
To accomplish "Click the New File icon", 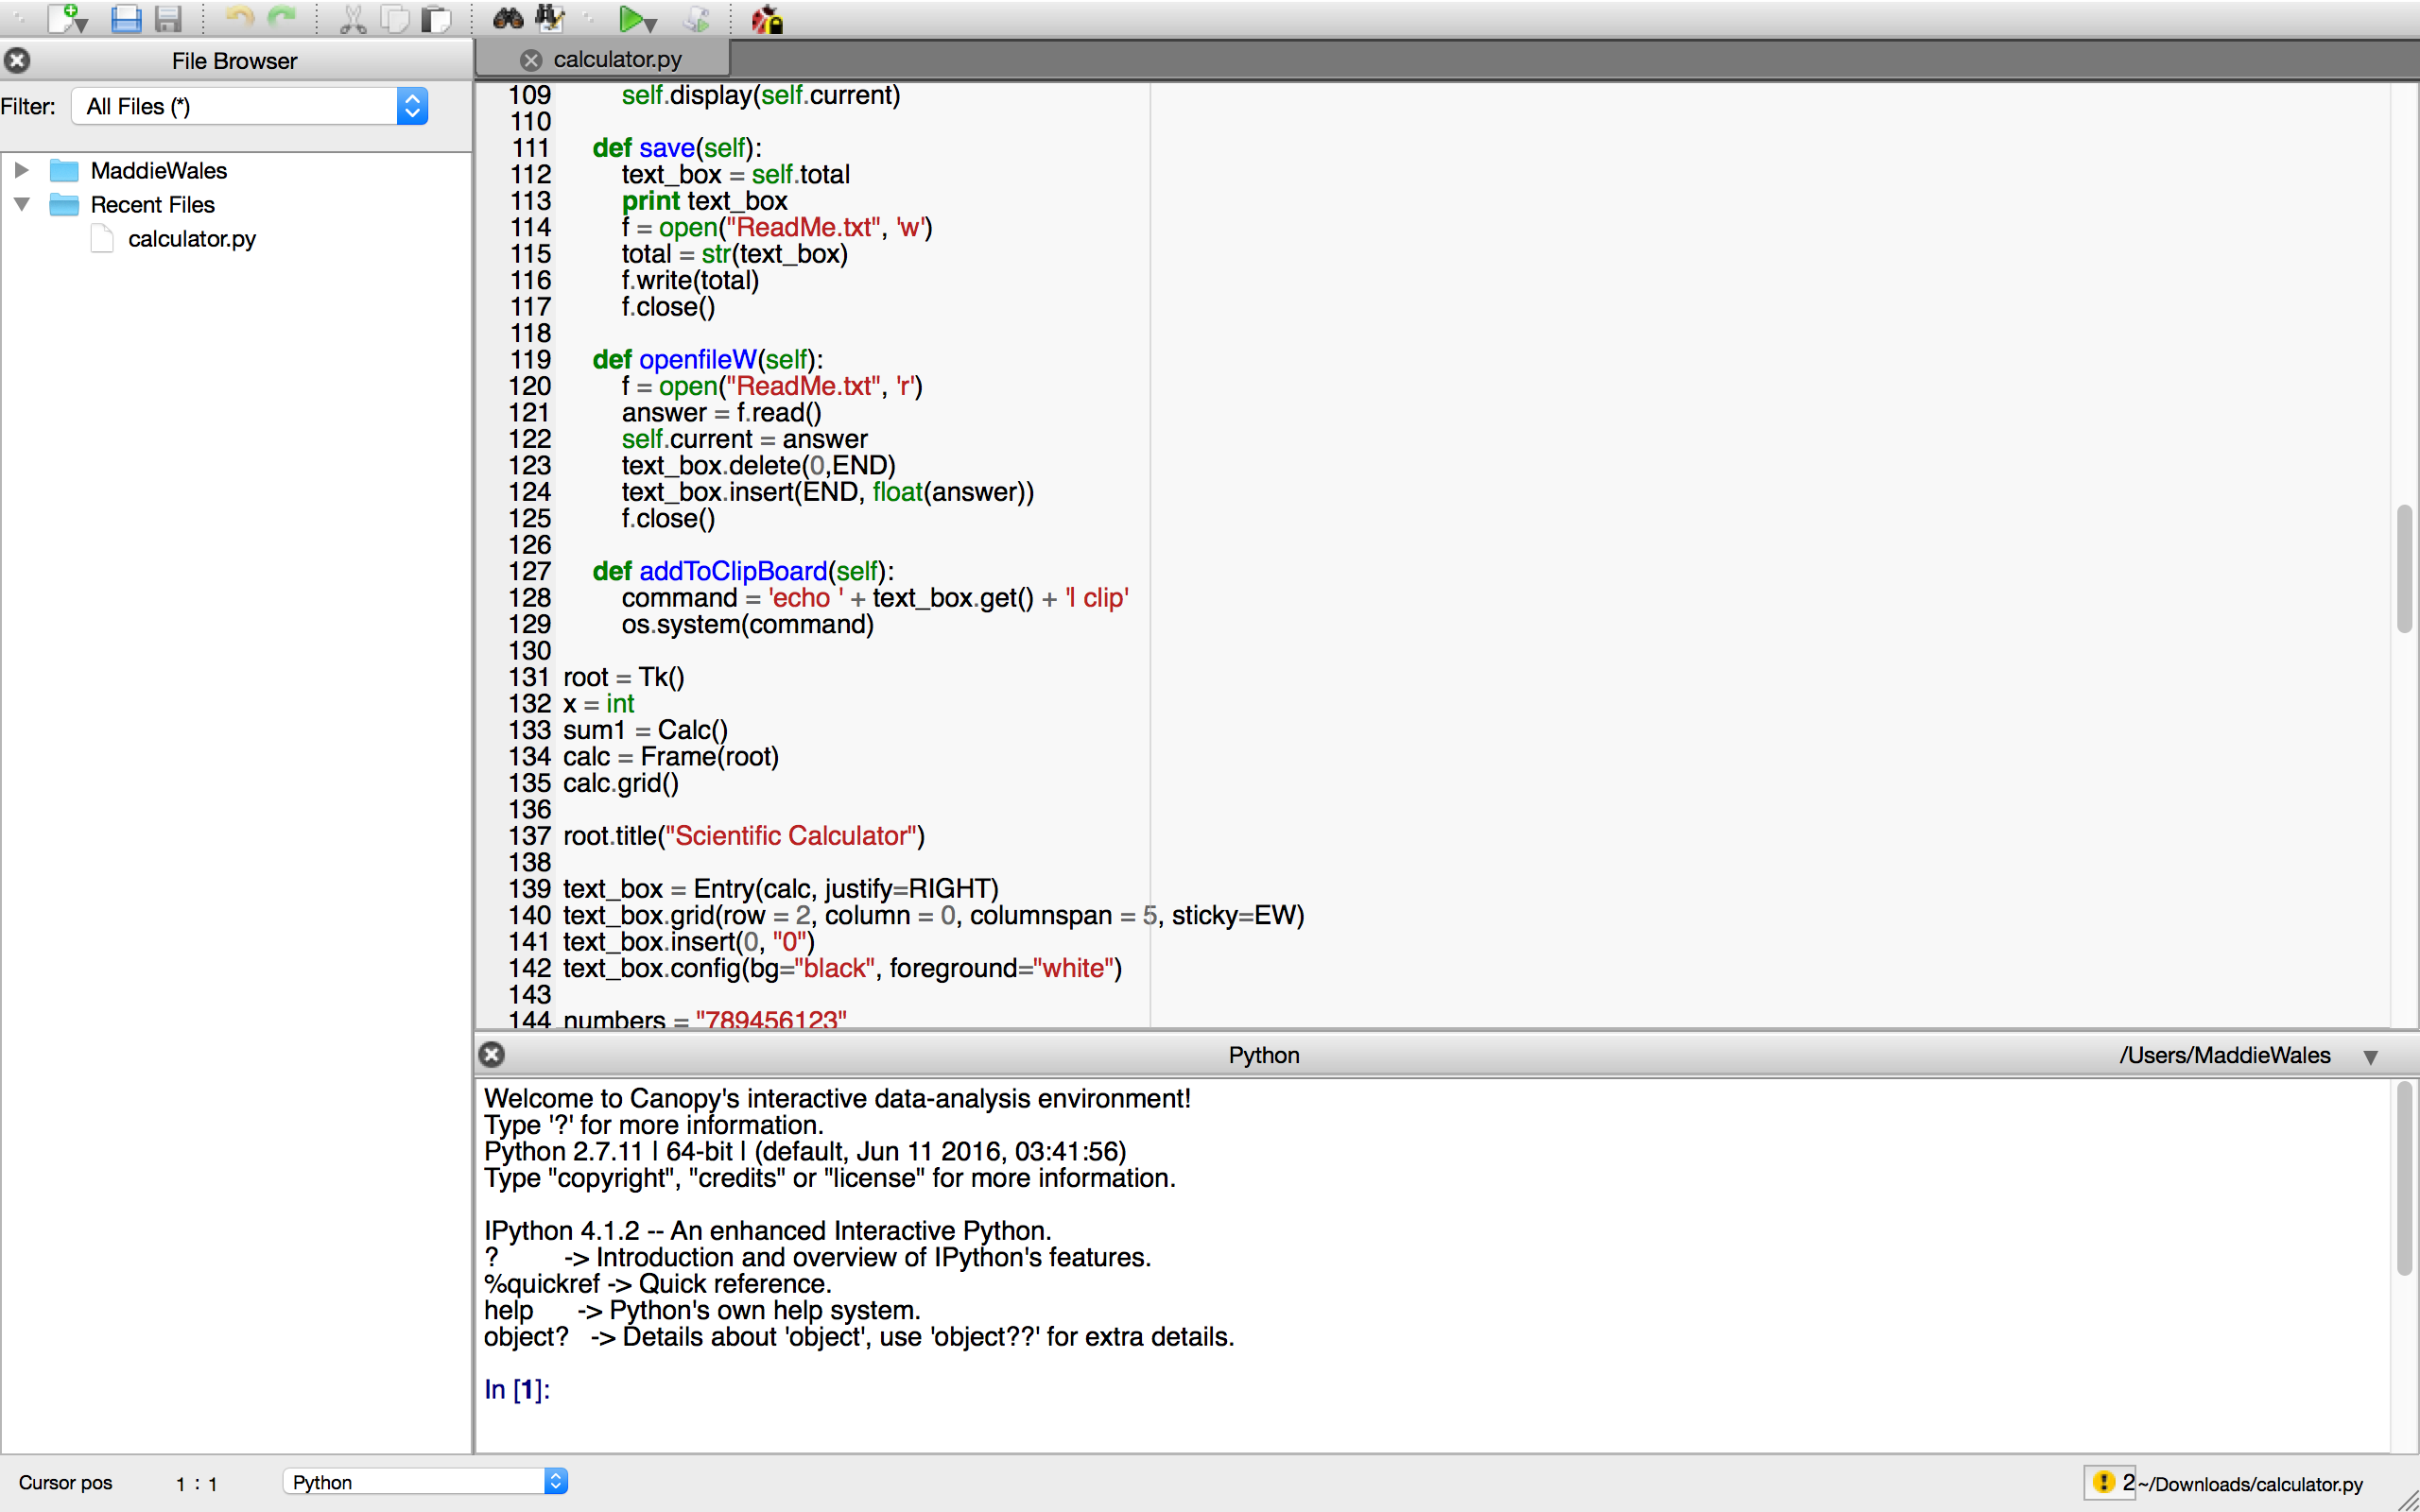I will pos(62,17).
